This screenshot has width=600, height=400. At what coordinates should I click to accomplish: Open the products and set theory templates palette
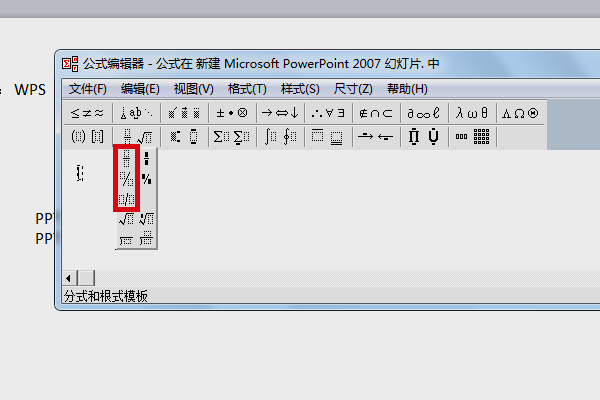pos(424,136)
